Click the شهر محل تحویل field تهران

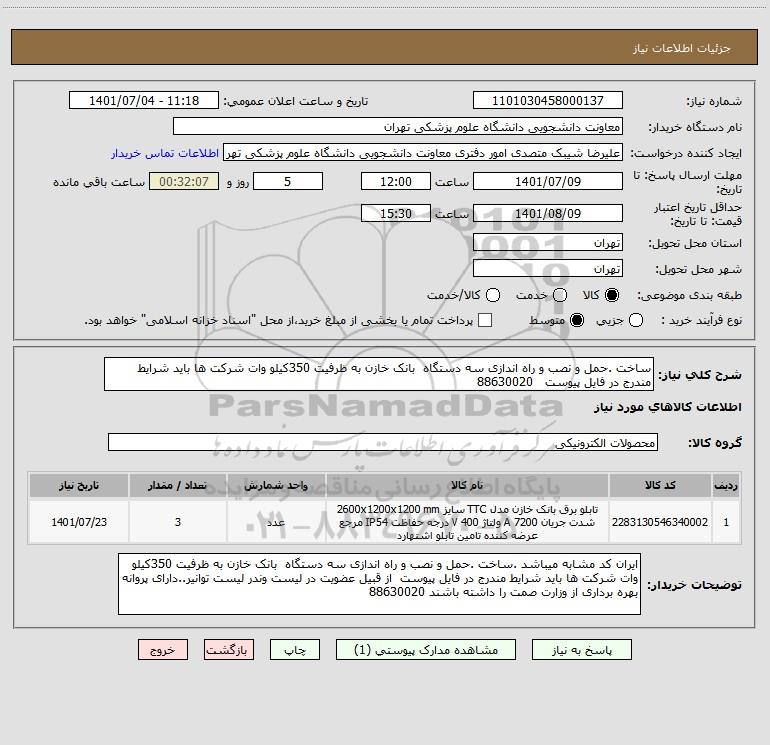tap(548, 269)
